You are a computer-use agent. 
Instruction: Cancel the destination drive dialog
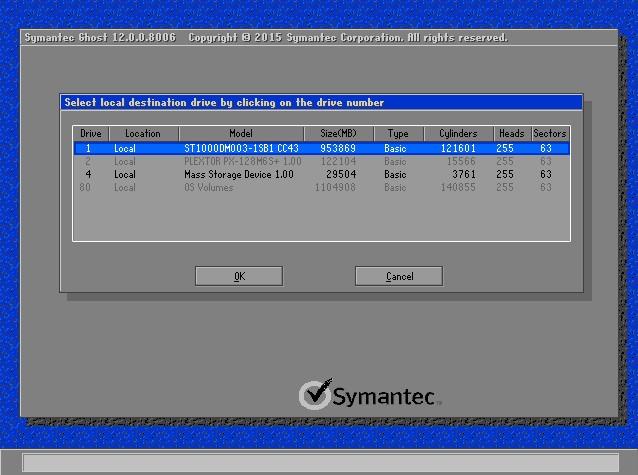399,276
